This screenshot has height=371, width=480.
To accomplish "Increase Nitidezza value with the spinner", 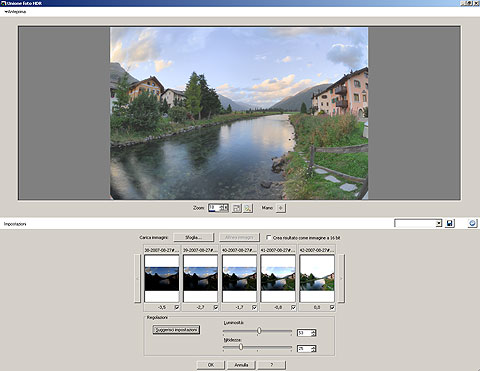I will (x=313, y=347).
